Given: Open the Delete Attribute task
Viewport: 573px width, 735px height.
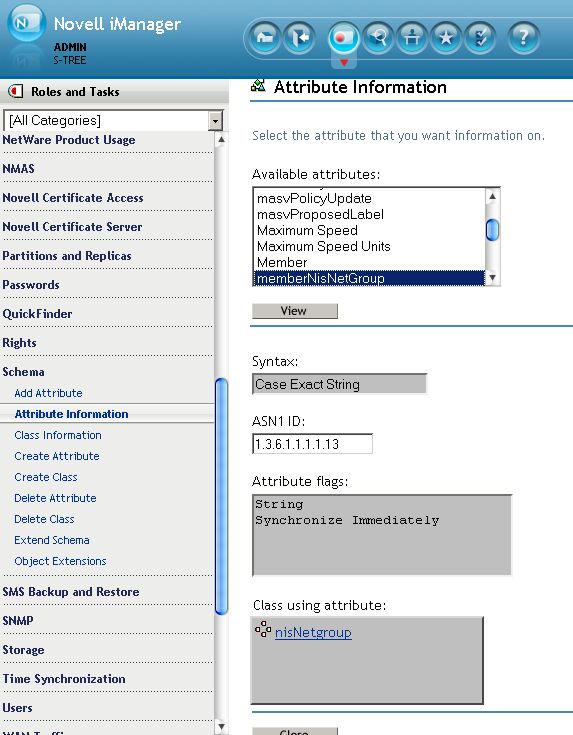Looking at the screenshot, I should [55, 498].
